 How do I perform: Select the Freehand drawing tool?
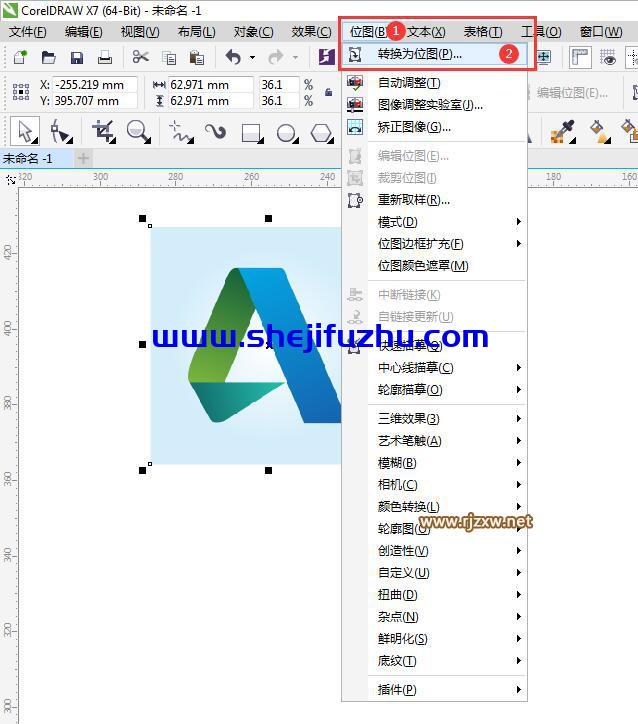tap(181, 132)
